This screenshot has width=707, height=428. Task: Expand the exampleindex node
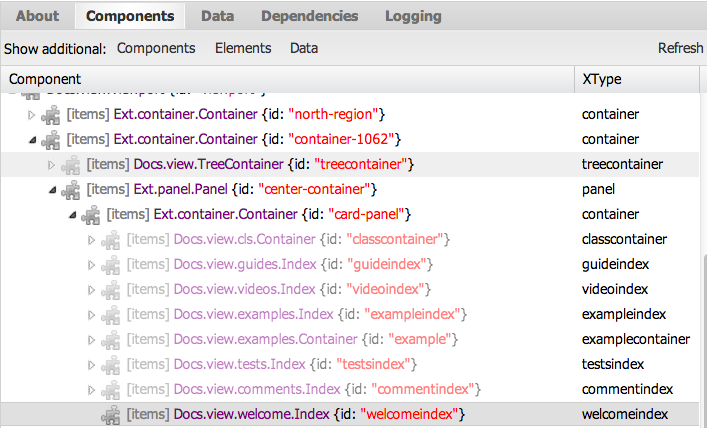[x=91, y=315]
